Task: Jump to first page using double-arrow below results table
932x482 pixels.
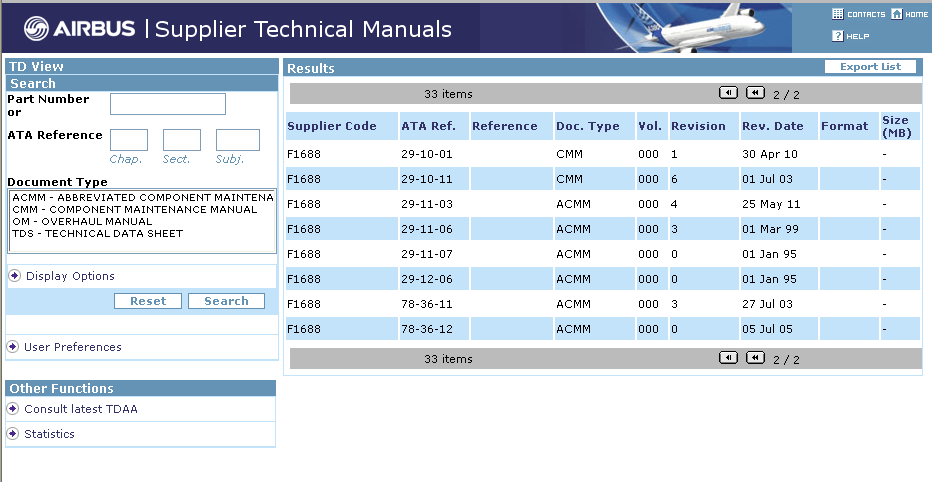Action: tap(755, 358)
